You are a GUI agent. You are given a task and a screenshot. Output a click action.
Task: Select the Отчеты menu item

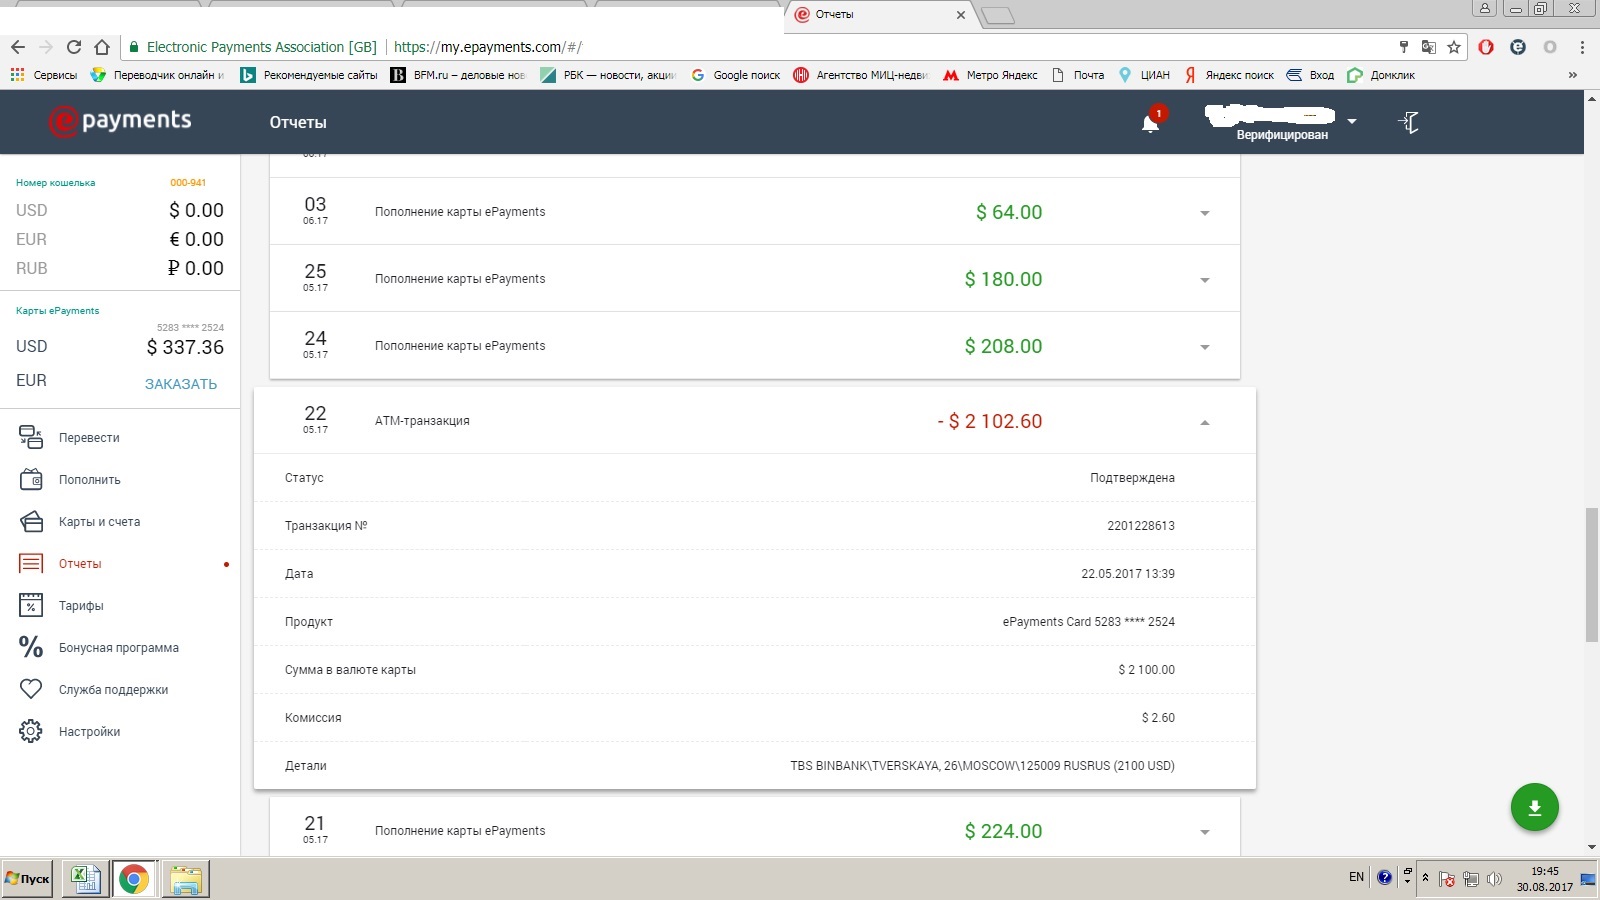80,564
